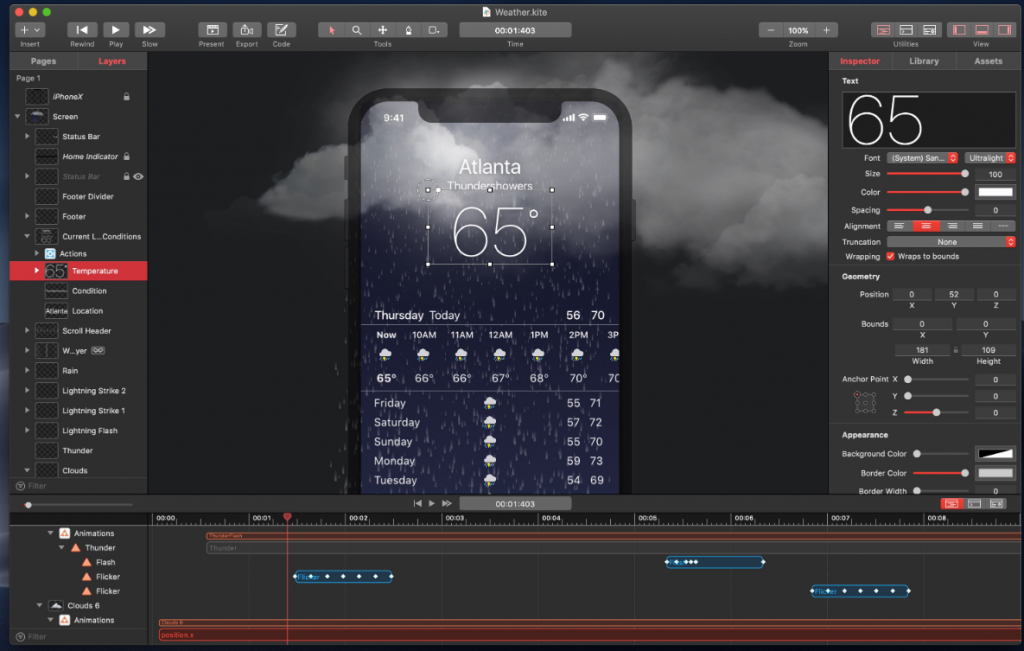Toggle the eye visibility icon on Status Bar
Screen dimensions: 1024x651
[x=138, y=176]
